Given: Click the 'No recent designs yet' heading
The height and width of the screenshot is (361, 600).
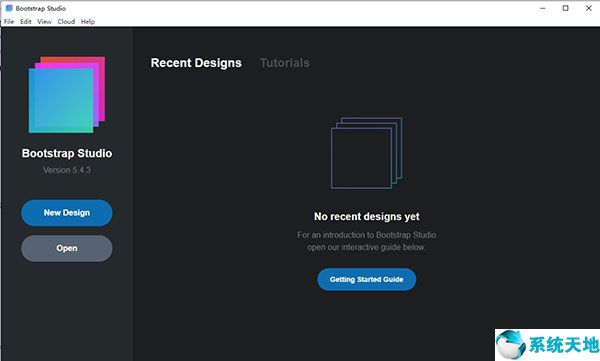Looking at the screenshot, I should (x=367, y=217).
